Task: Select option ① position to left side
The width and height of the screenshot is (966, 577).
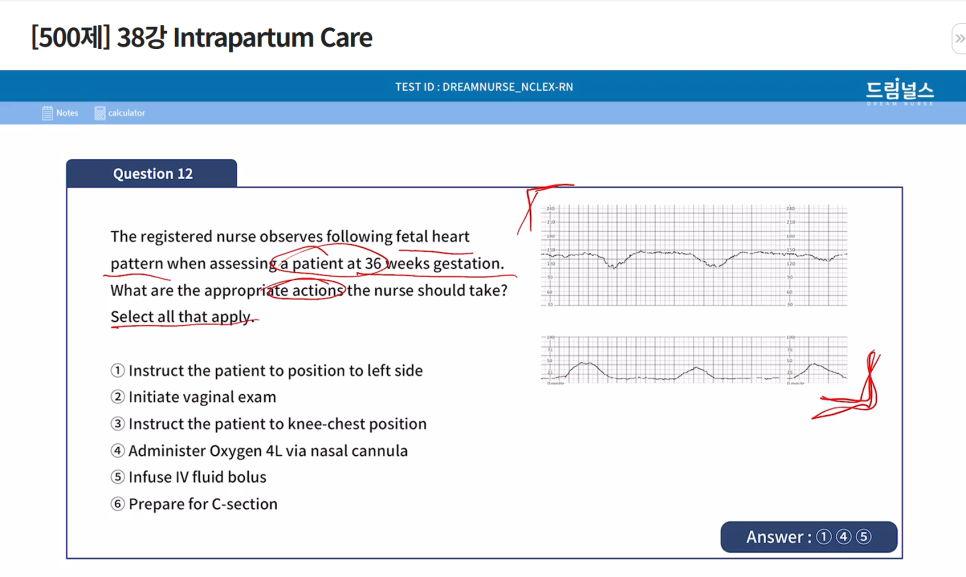Action: click(x=267, y=370)
